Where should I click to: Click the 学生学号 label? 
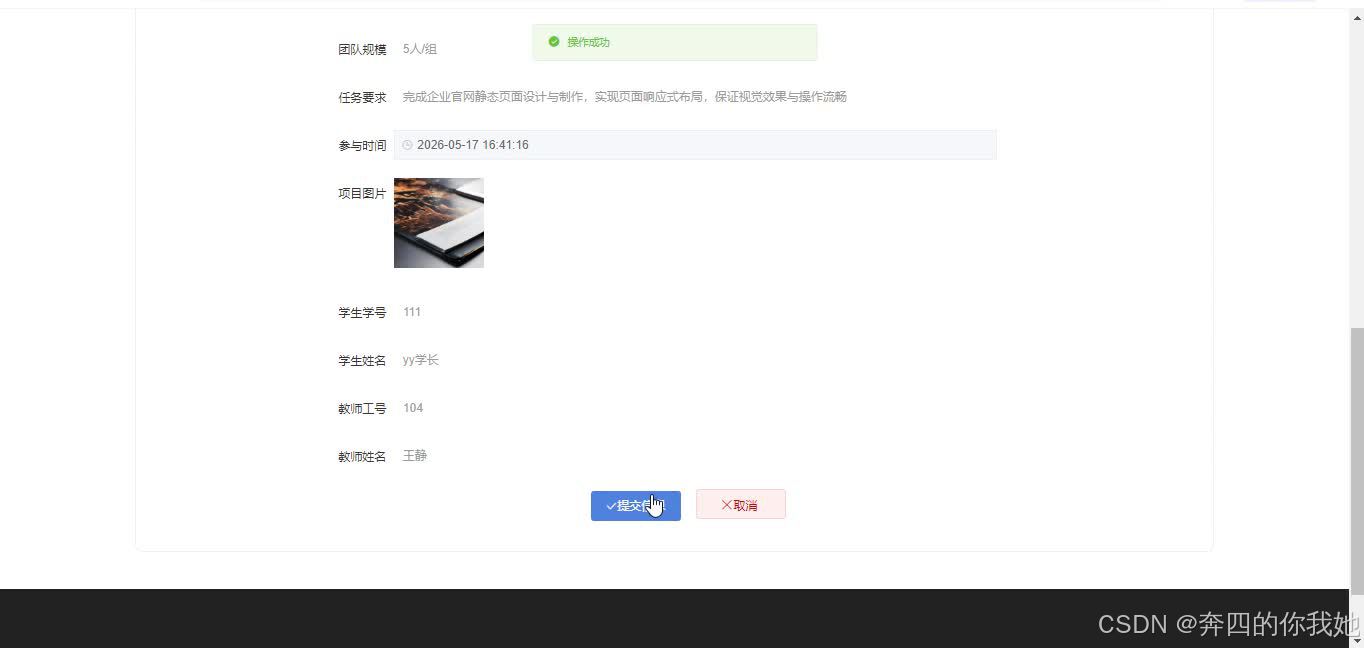tap(362, 312)
